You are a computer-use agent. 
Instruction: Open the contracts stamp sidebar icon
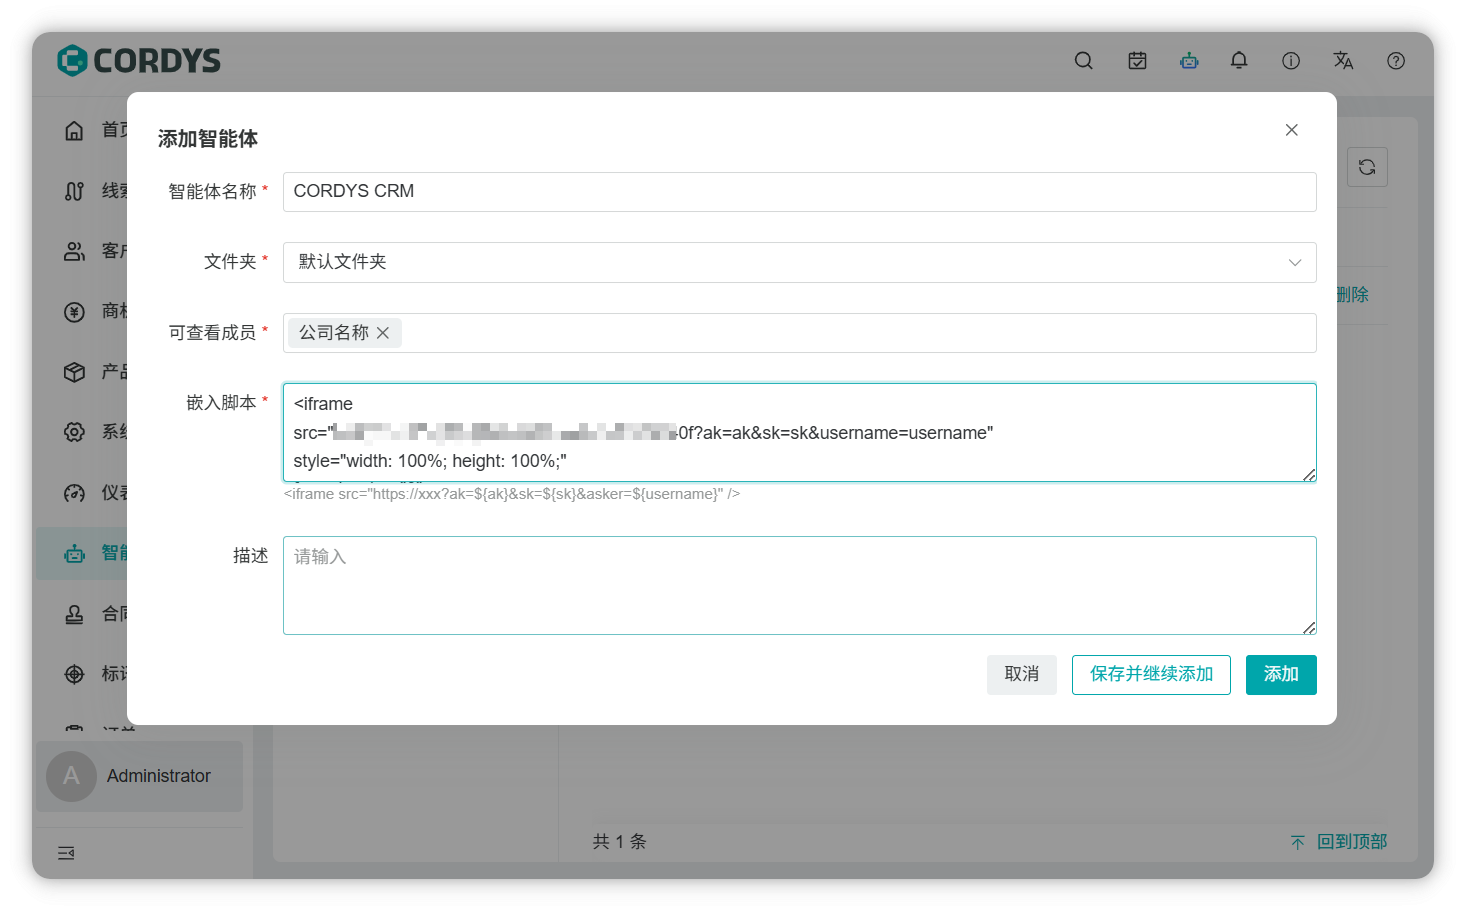74,614
